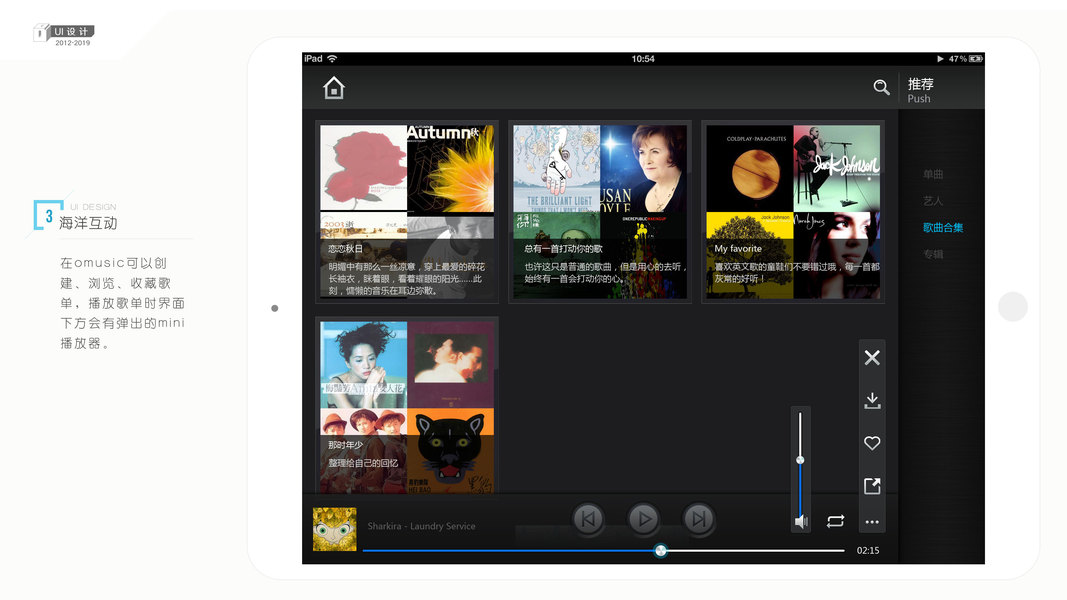
Task: Tap the Wi-Fi icon in the status bar
Action: (x=332, y=59)
